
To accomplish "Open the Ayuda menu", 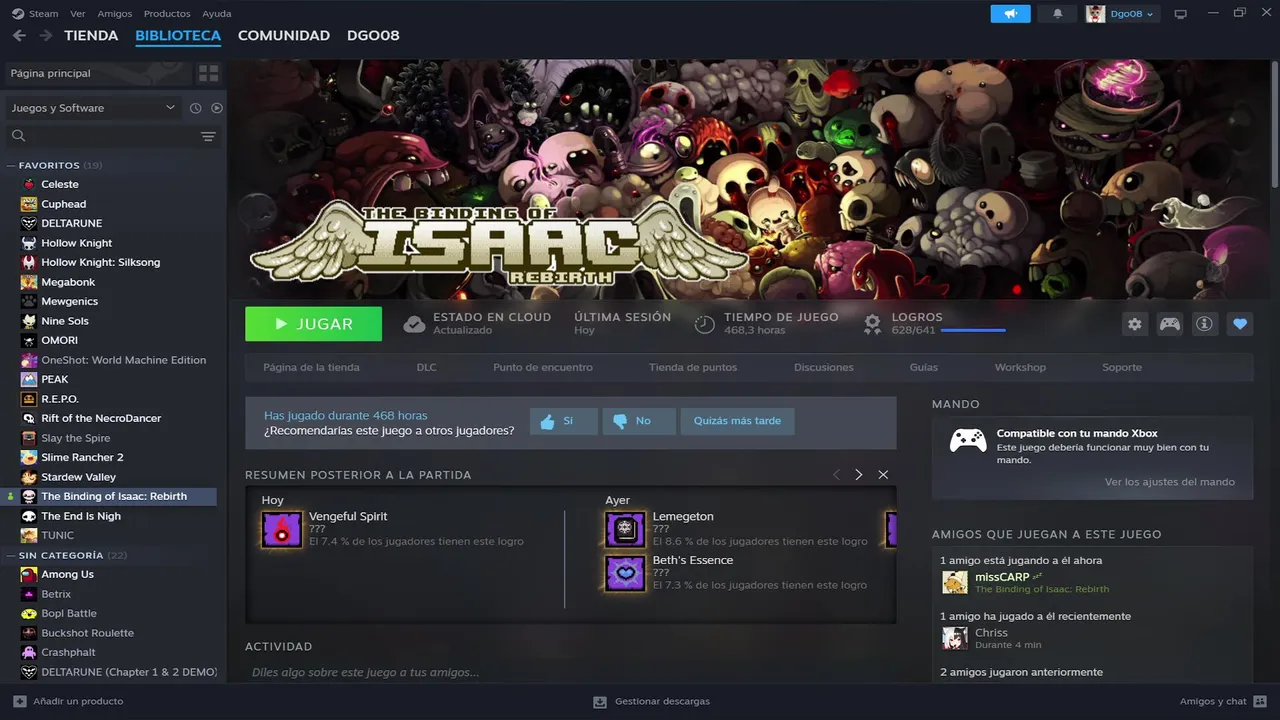I will point(216,14).
